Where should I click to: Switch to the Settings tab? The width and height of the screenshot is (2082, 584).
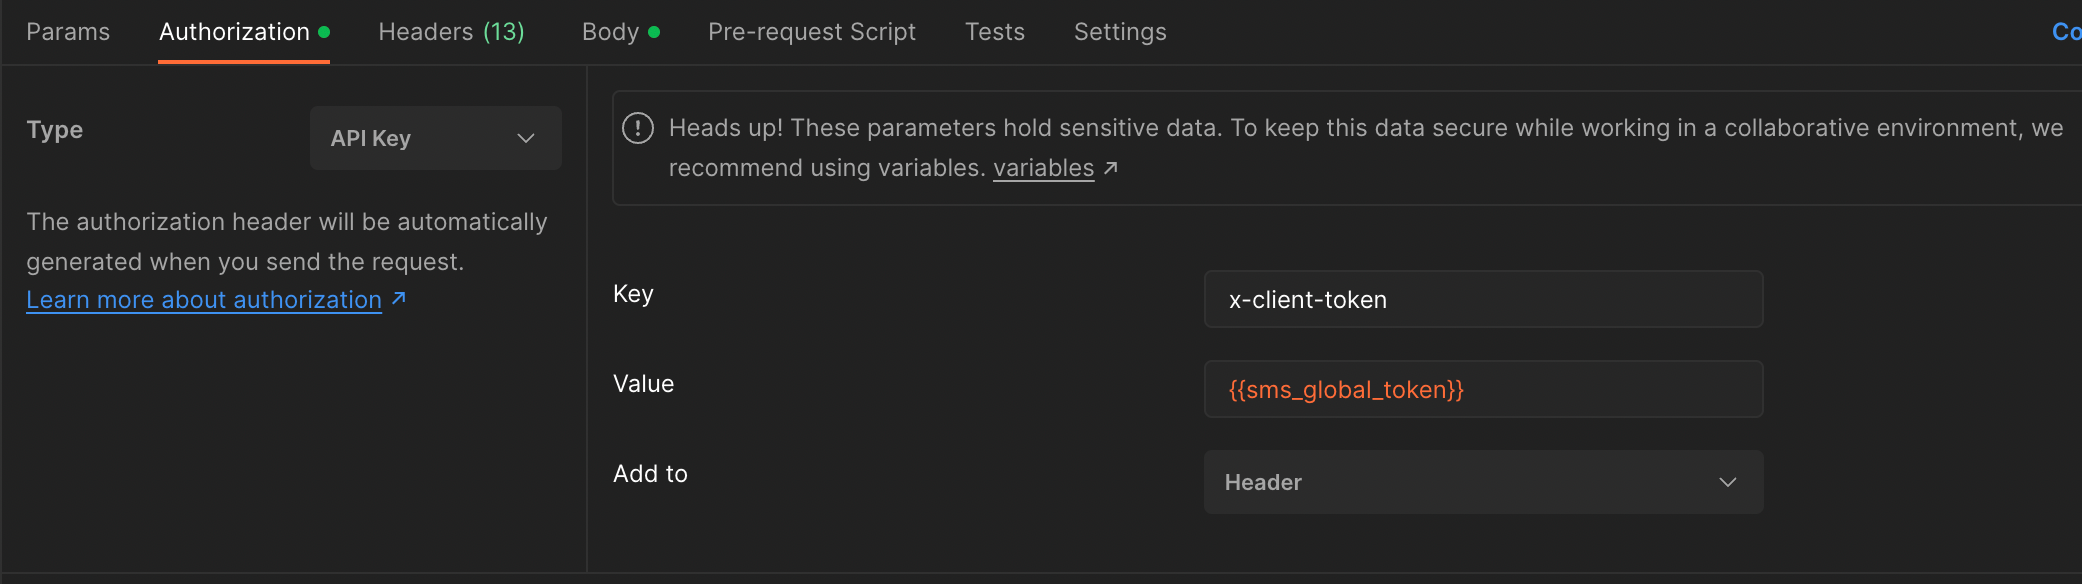(1119, 32)
